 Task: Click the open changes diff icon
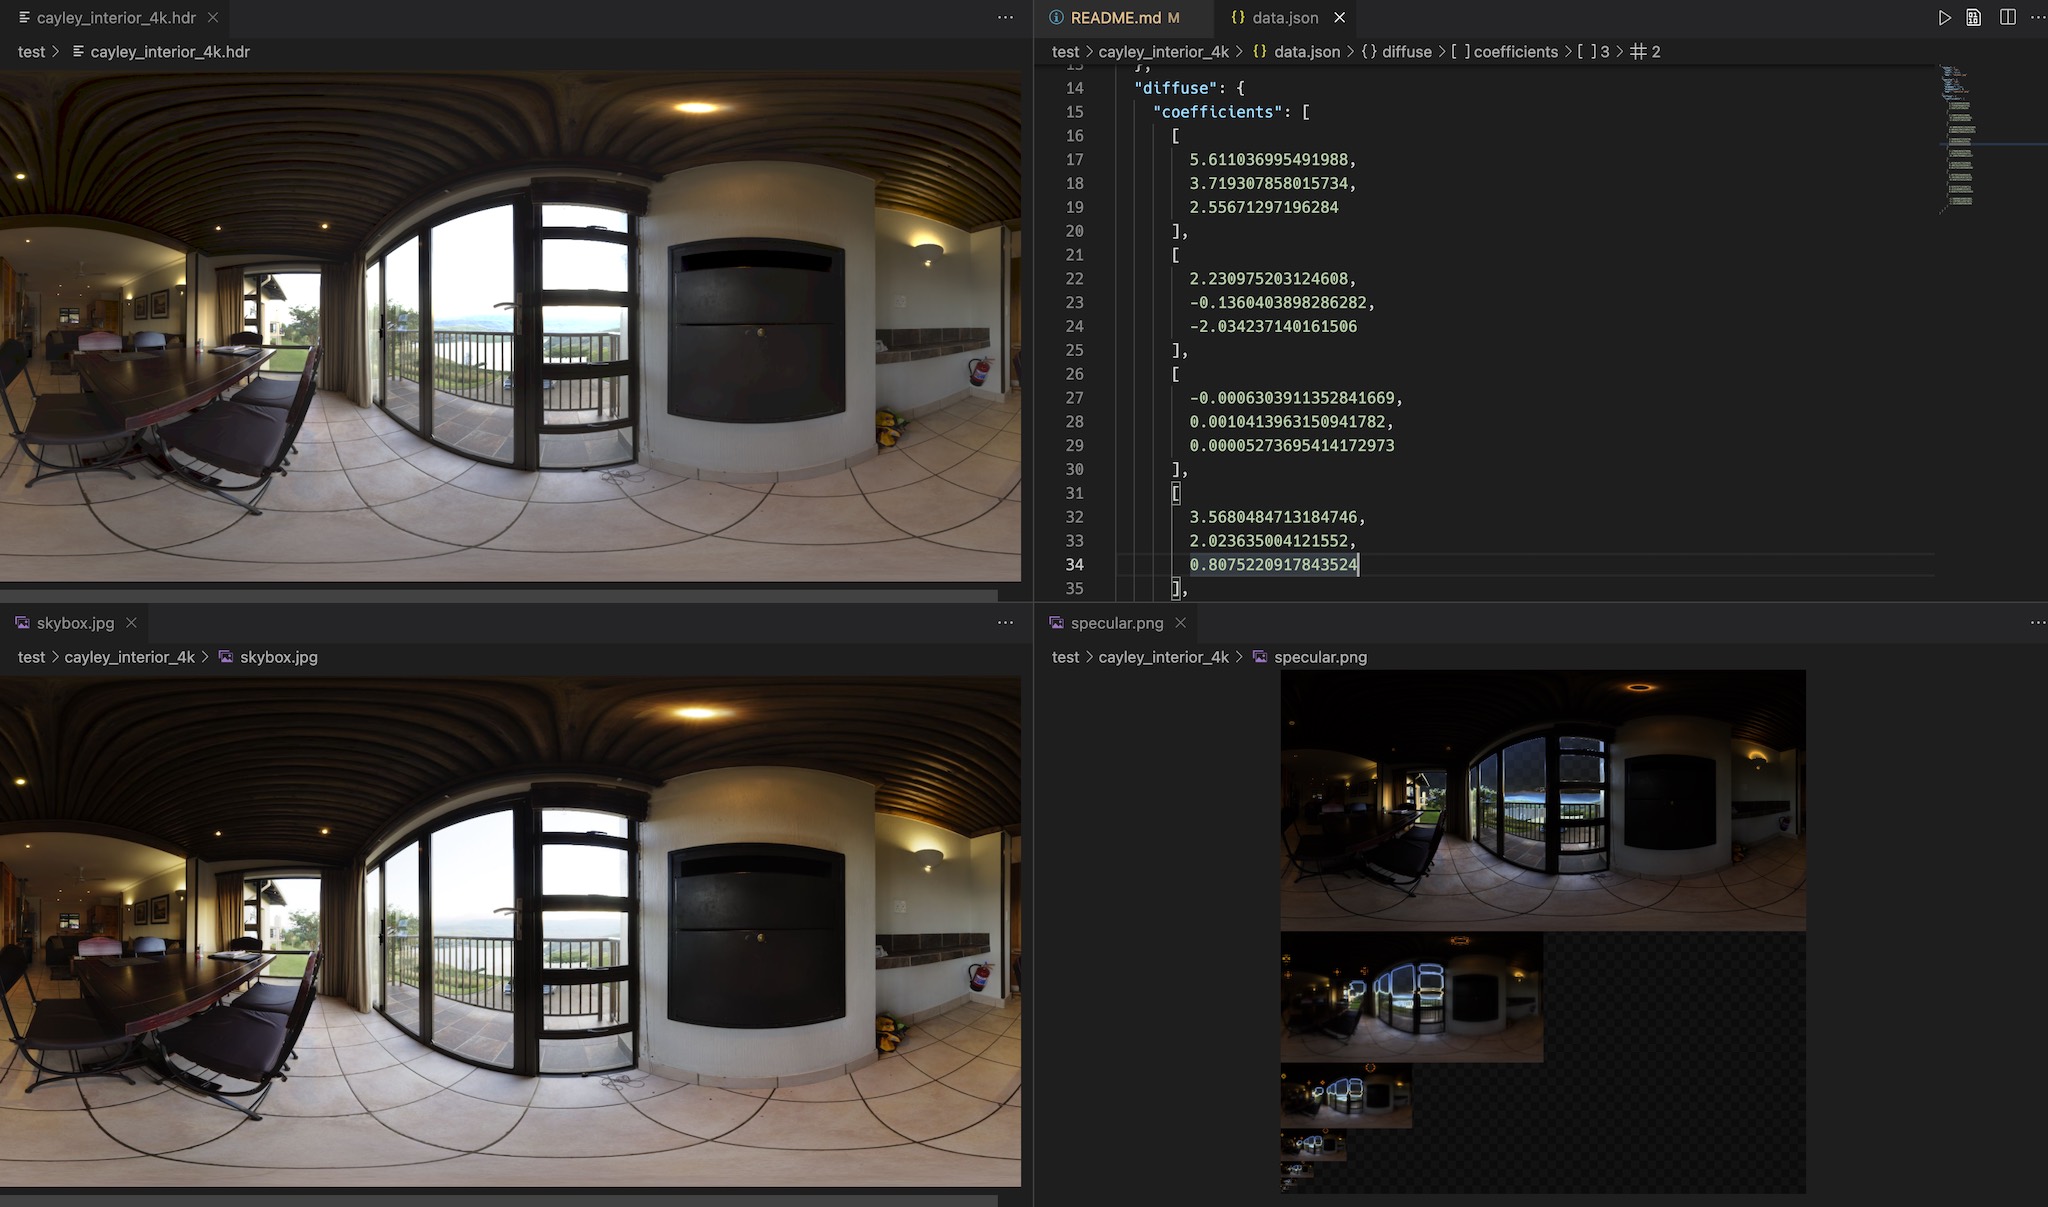(1974, 18)
